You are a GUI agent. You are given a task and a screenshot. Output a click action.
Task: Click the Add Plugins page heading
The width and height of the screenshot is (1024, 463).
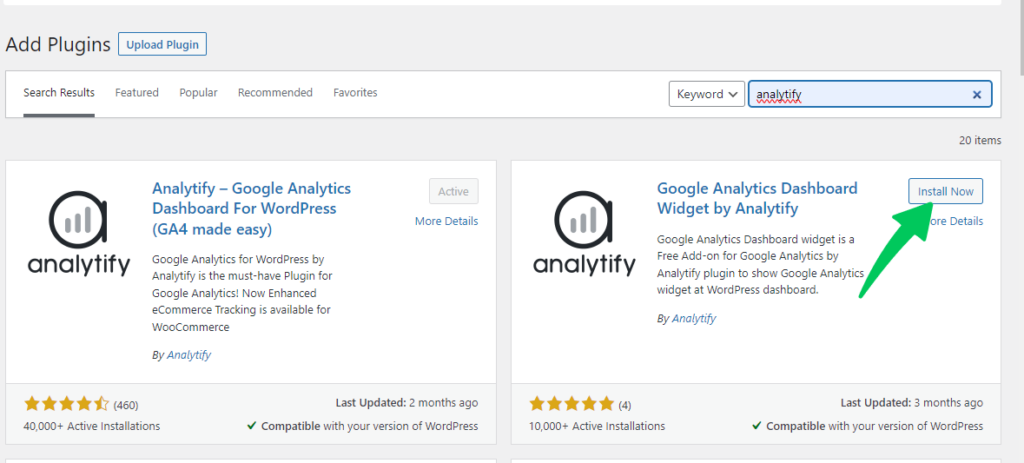click(x=58, y=44)
